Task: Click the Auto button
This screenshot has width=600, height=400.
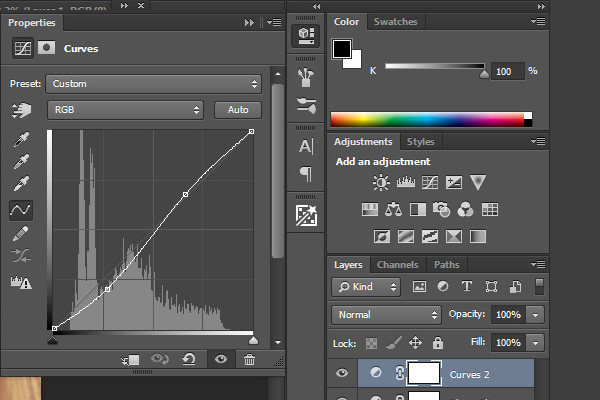Action: coord(238,110)
